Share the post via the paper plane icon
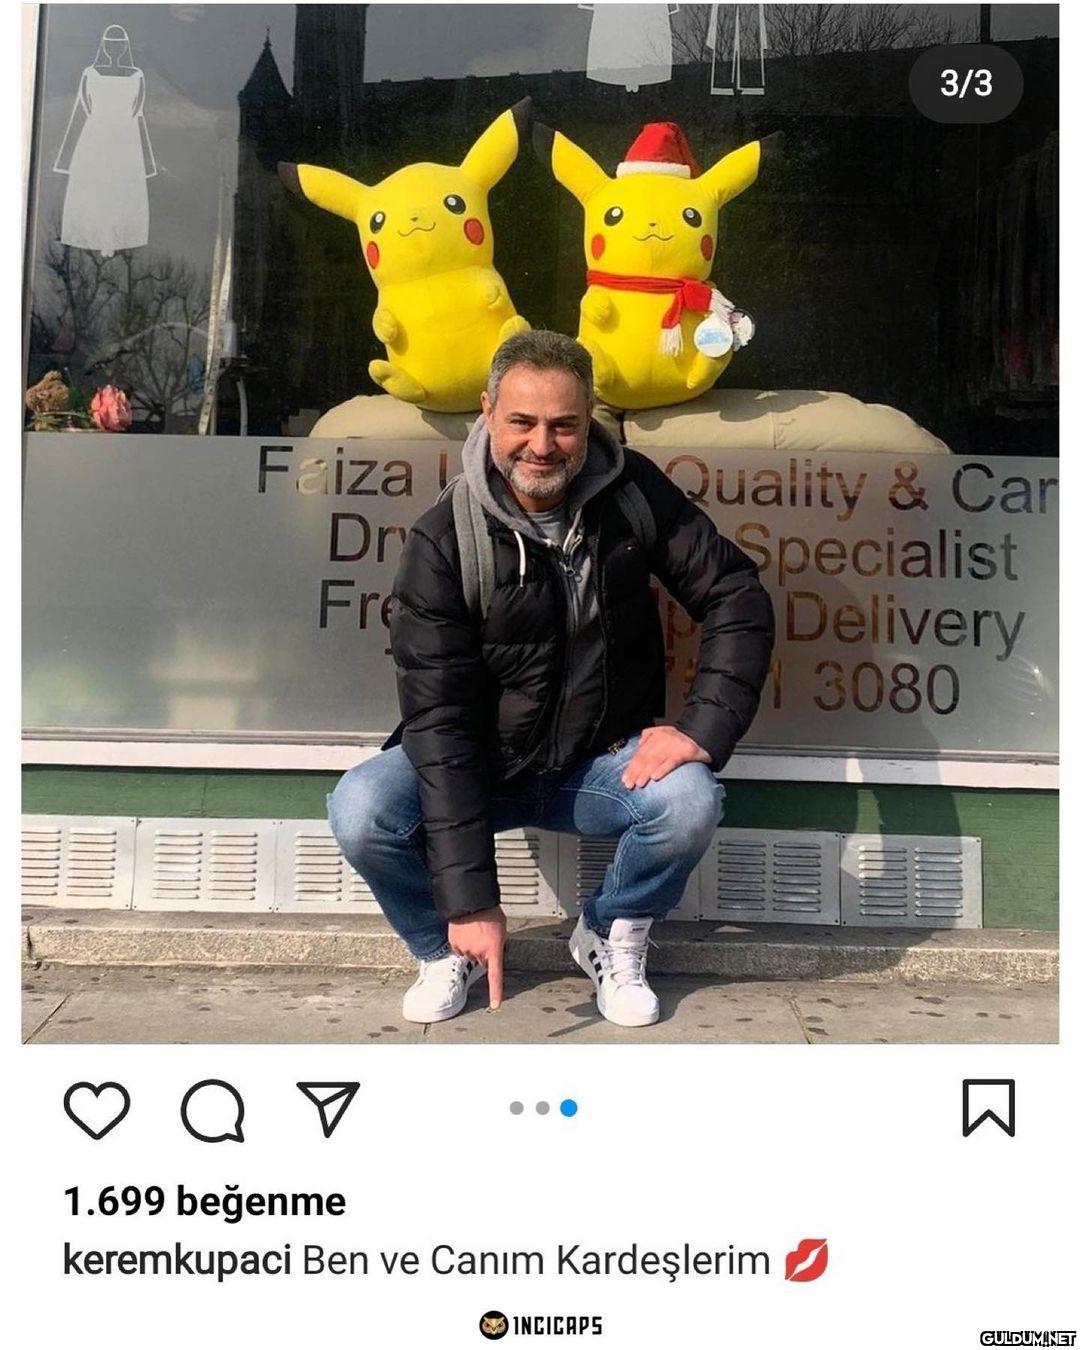1080x1350 pixels. [328, 1107]
